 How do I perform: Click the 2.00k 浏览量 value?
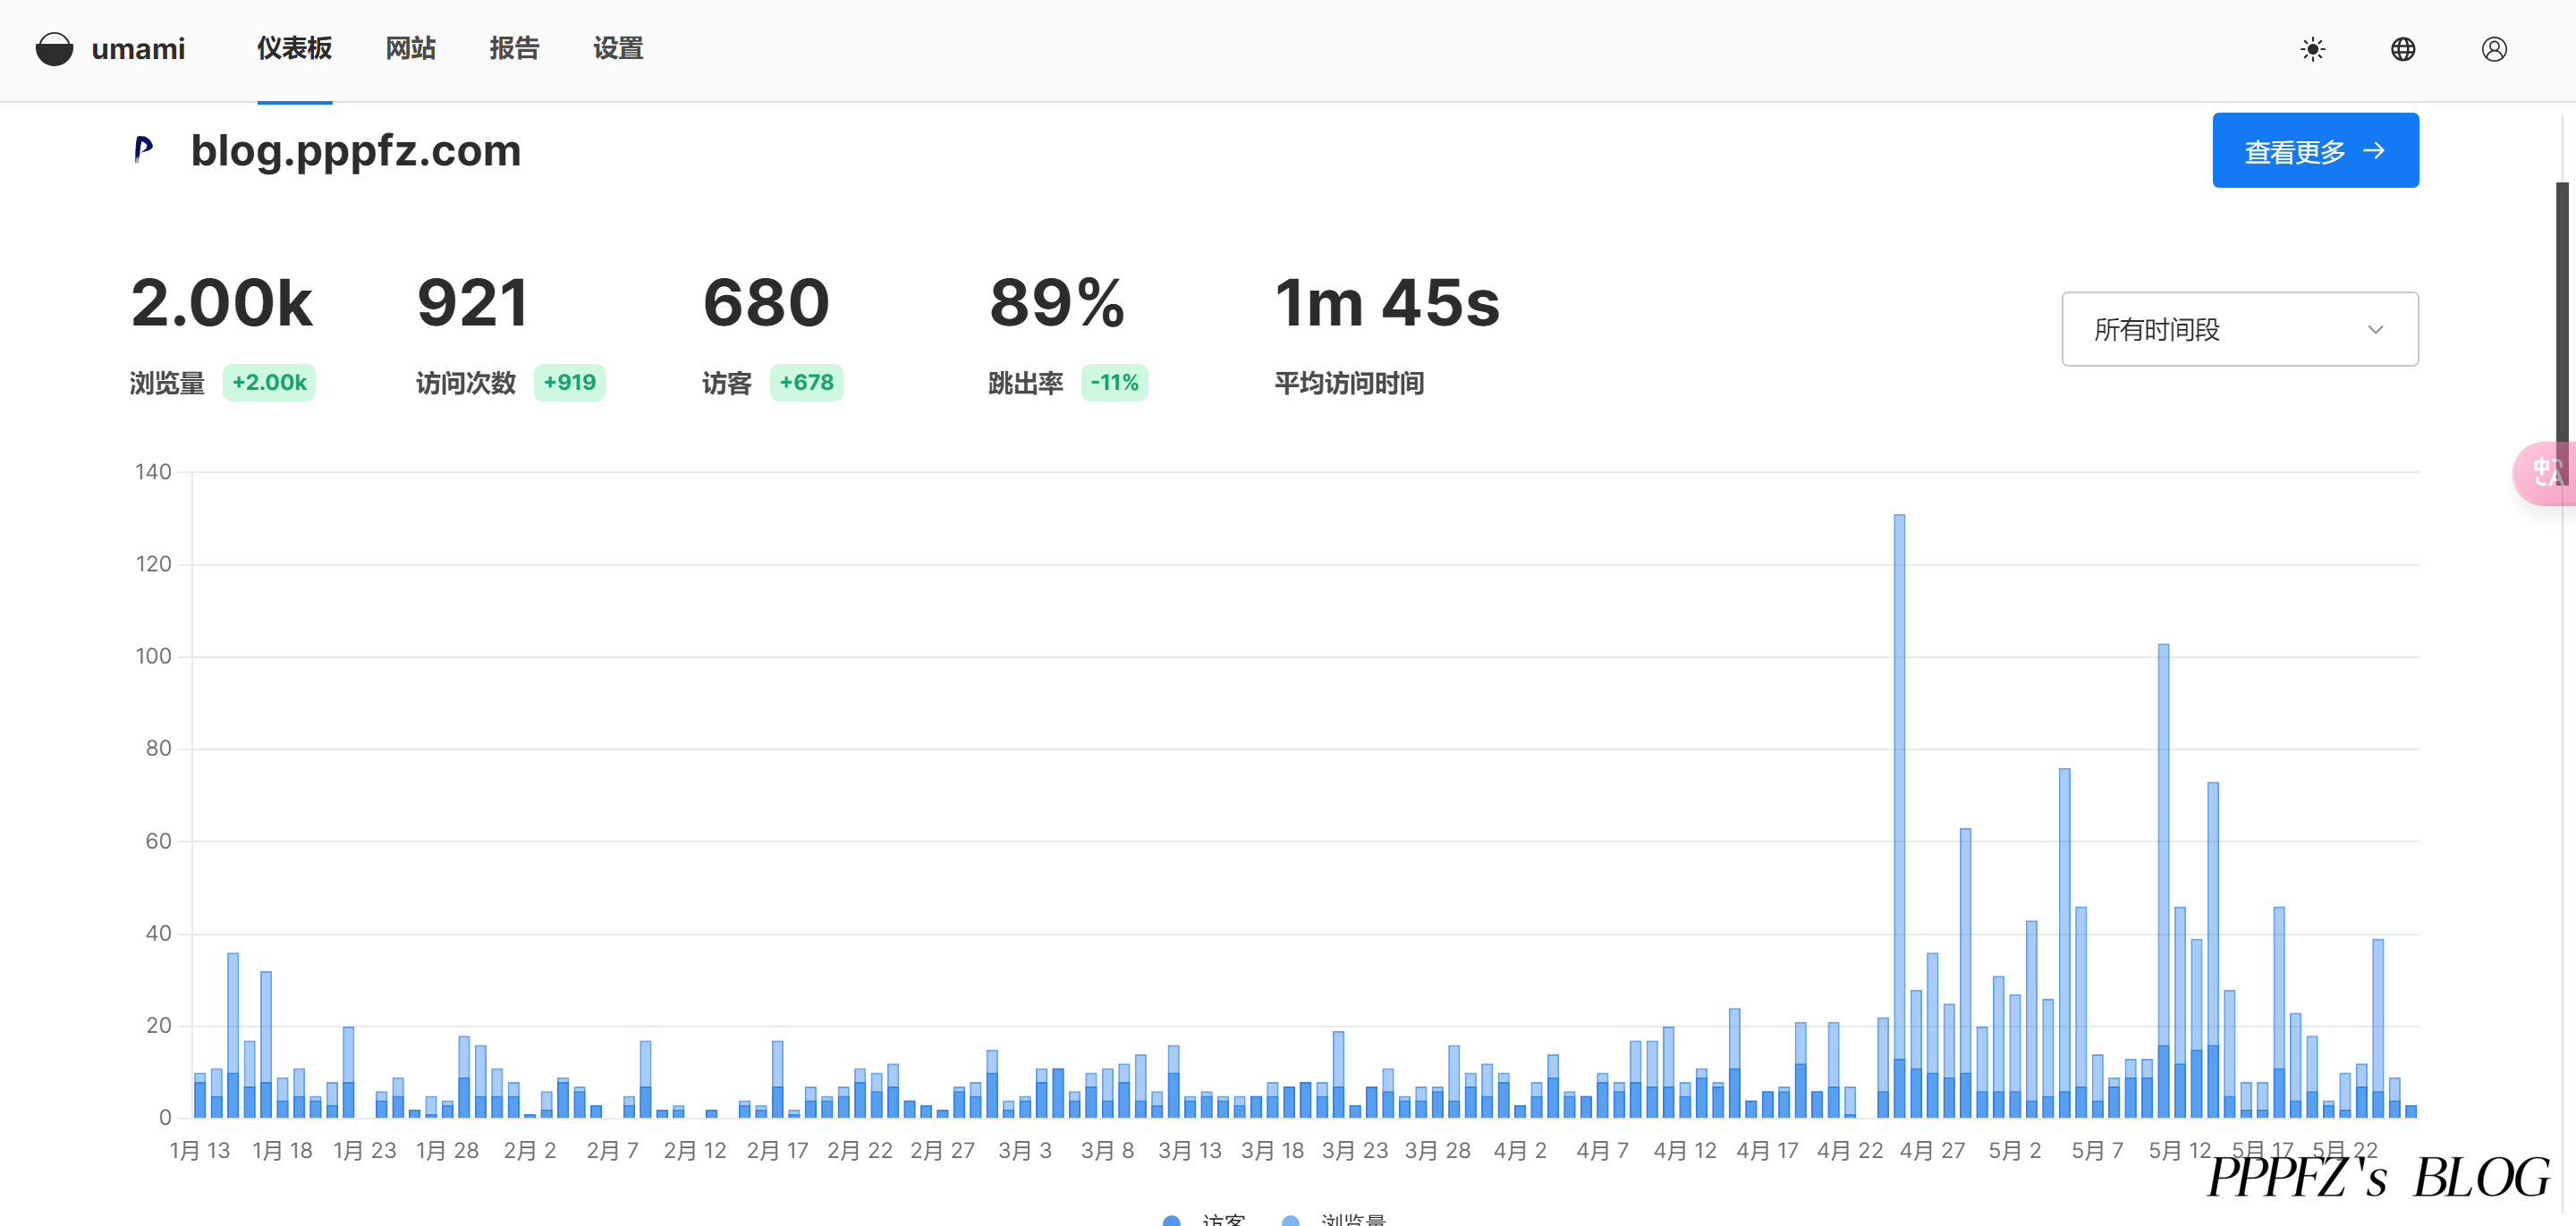click(222, 303)
